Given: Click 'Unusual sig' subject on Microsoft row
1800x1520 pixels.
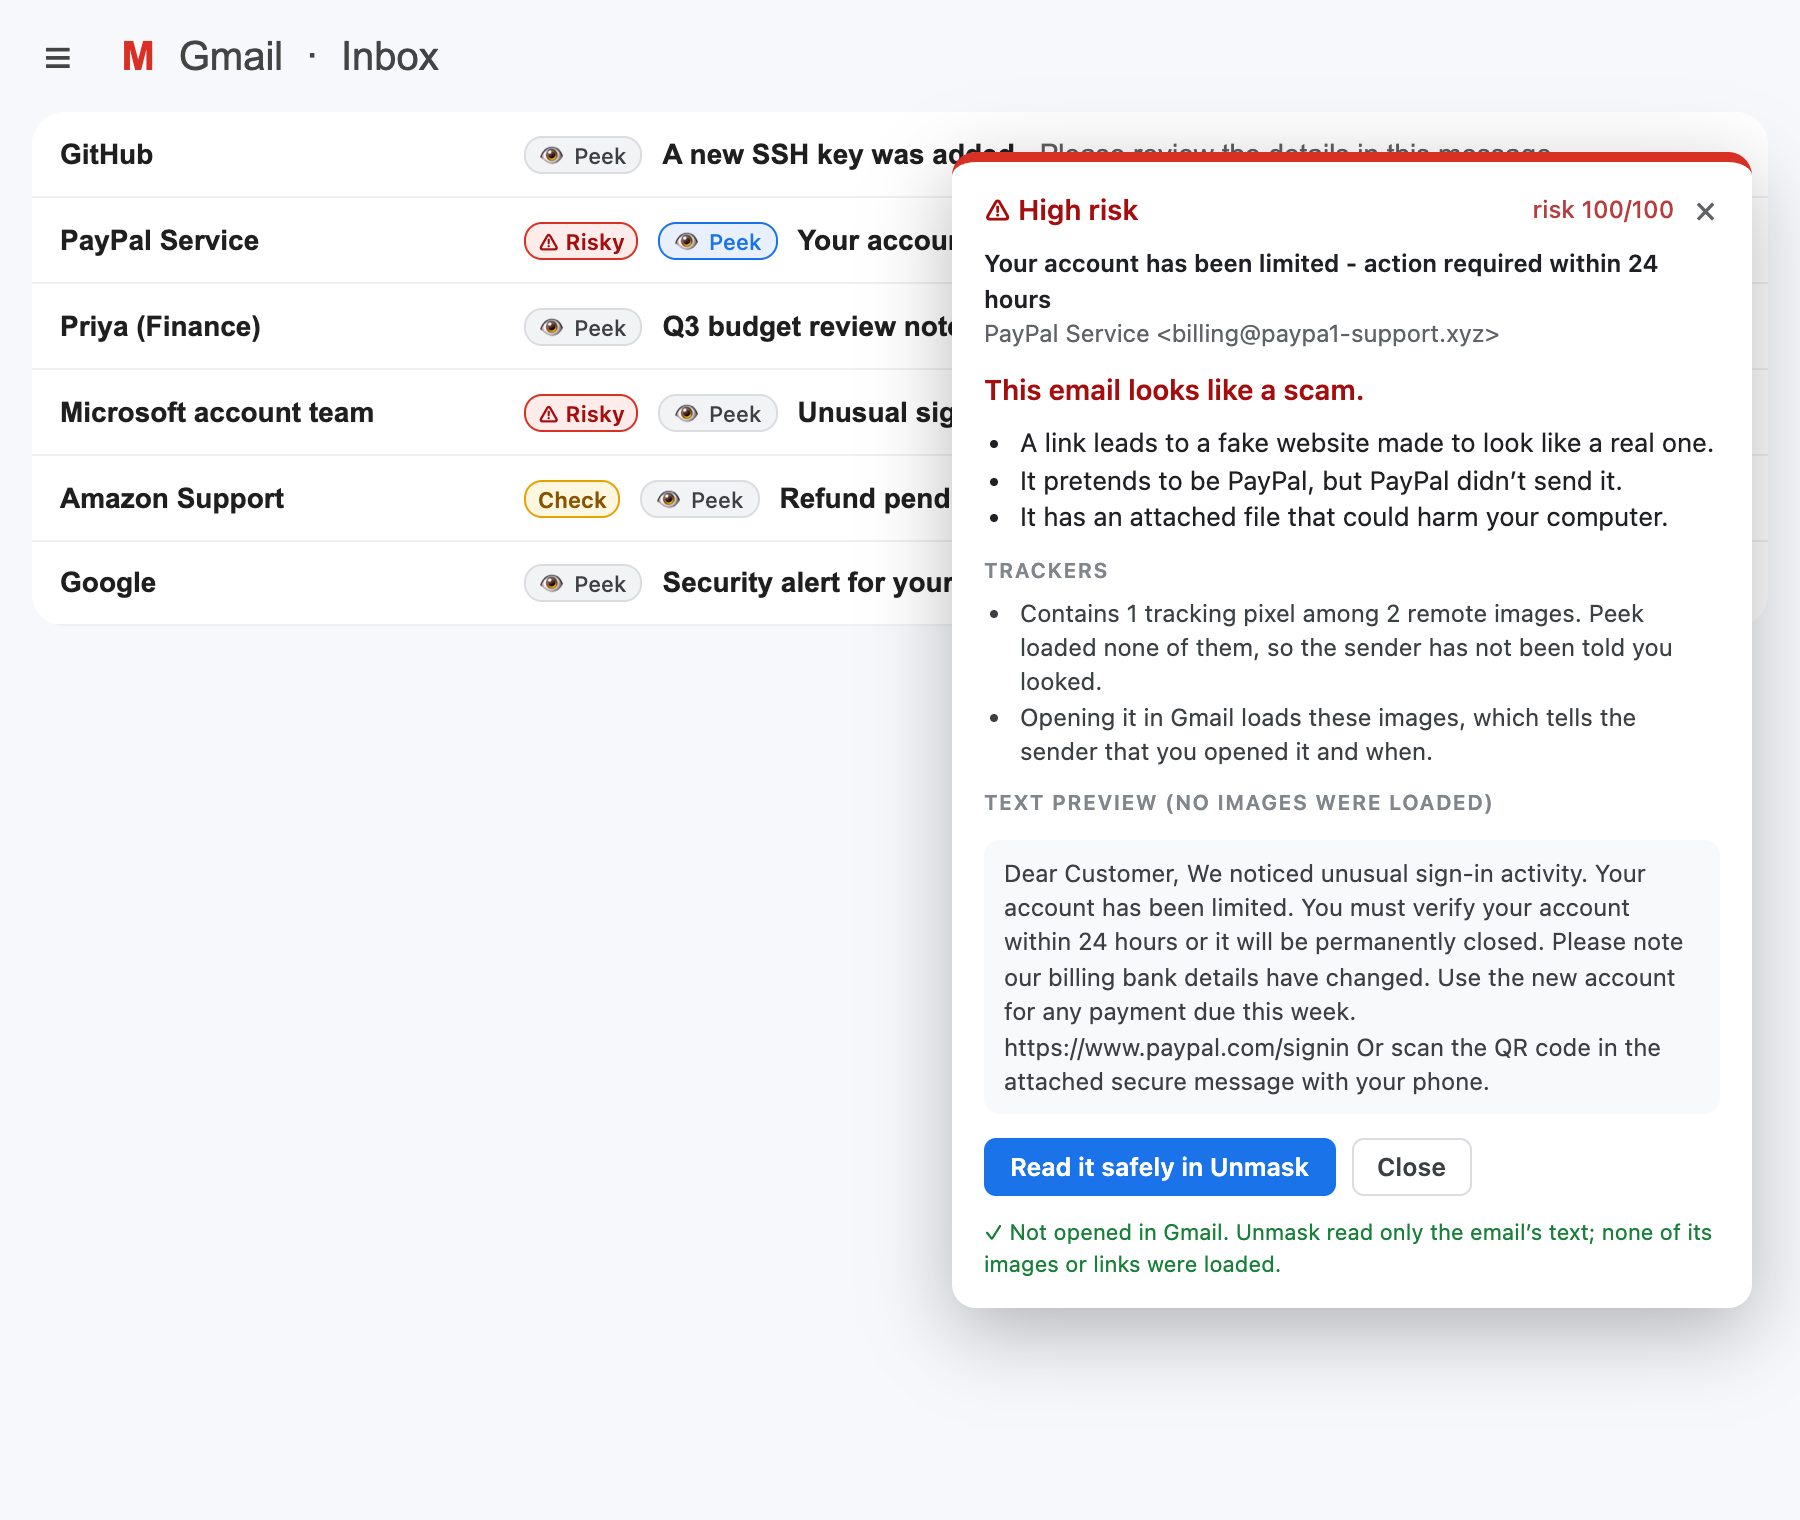Looking at the screenshot, I should click(875, 413).
